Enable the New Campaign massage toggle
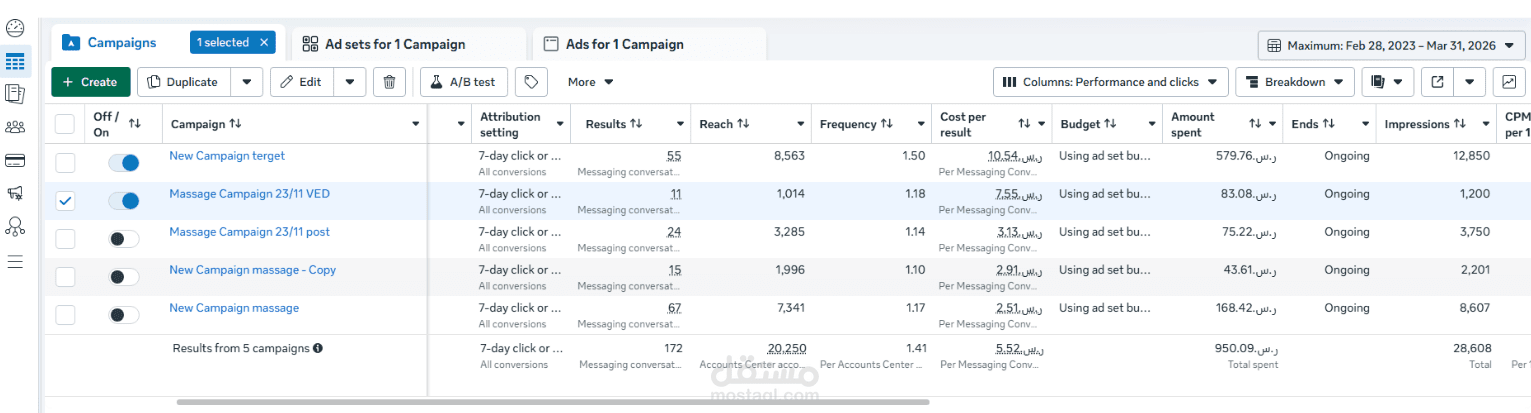The image size is (1531, 413). coord(124,315)
